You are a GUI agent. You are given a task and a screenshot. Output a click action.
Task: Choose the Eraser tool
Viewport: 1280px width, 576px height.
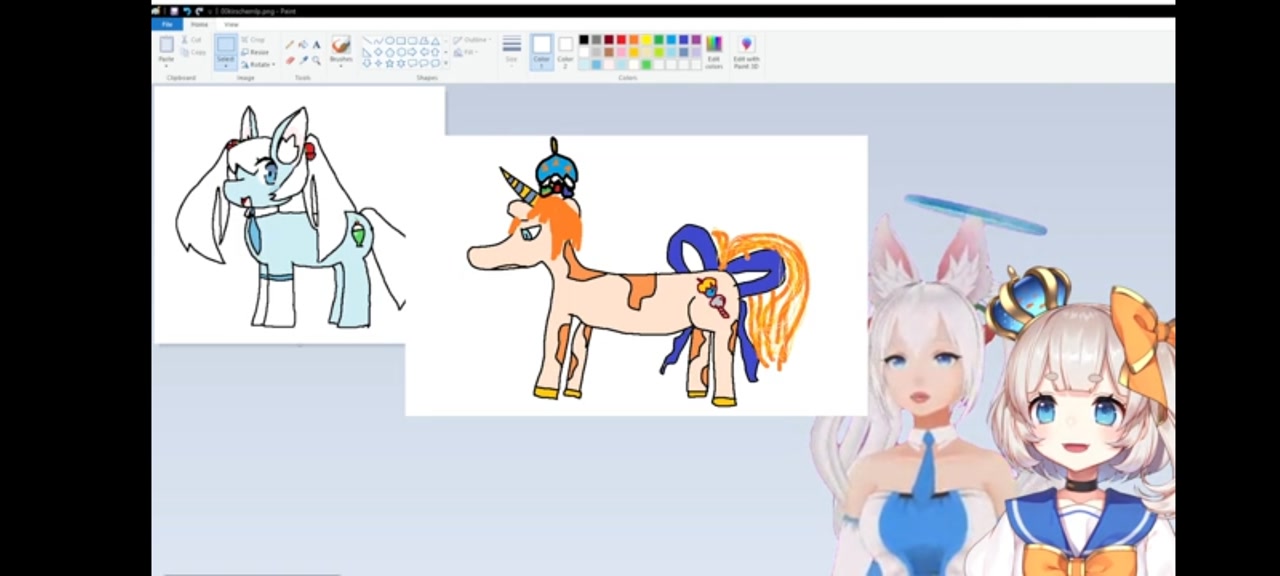pos(290,60)
